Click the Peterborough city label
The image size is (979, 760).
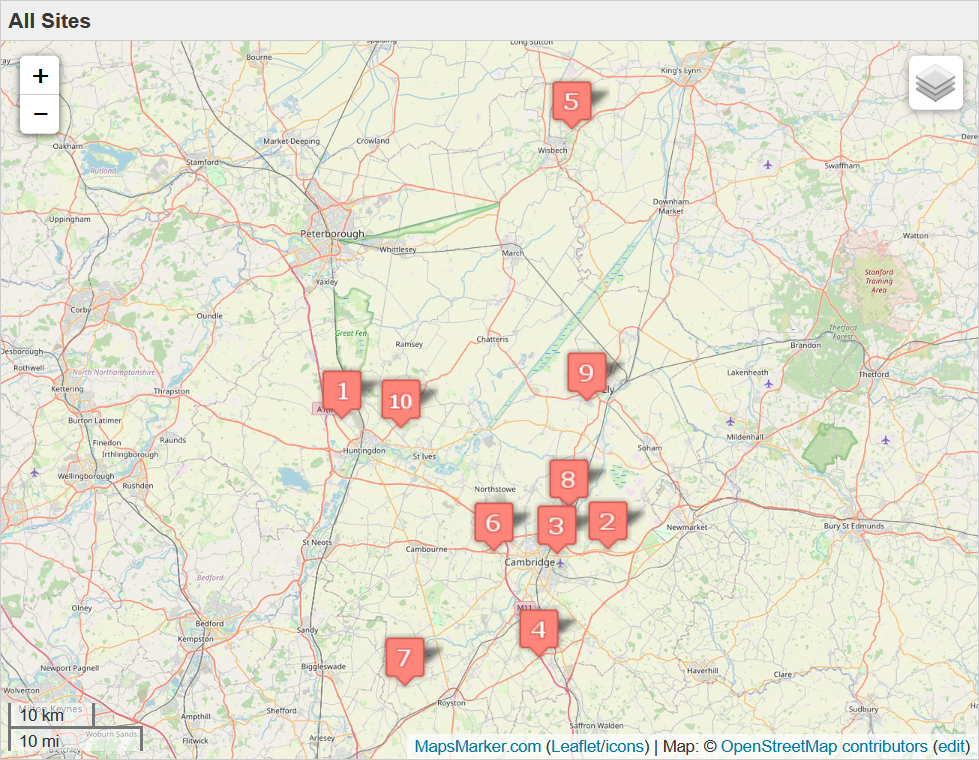[332, 234]
